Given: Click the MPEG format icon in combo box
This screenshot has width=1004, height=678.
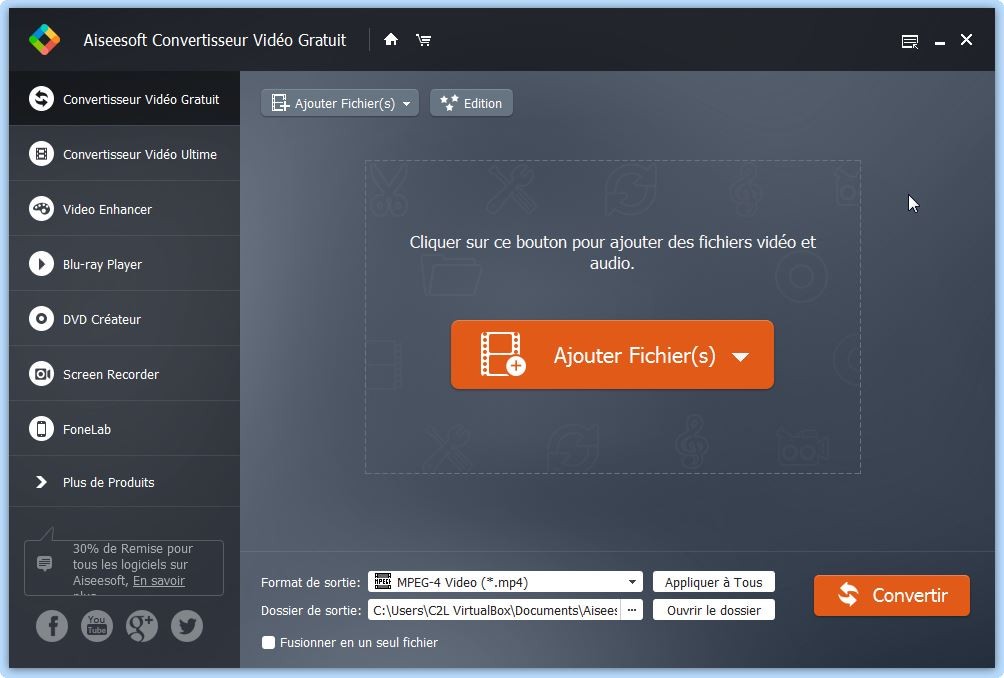Looking at the screenshot, I should coord(383,581).
